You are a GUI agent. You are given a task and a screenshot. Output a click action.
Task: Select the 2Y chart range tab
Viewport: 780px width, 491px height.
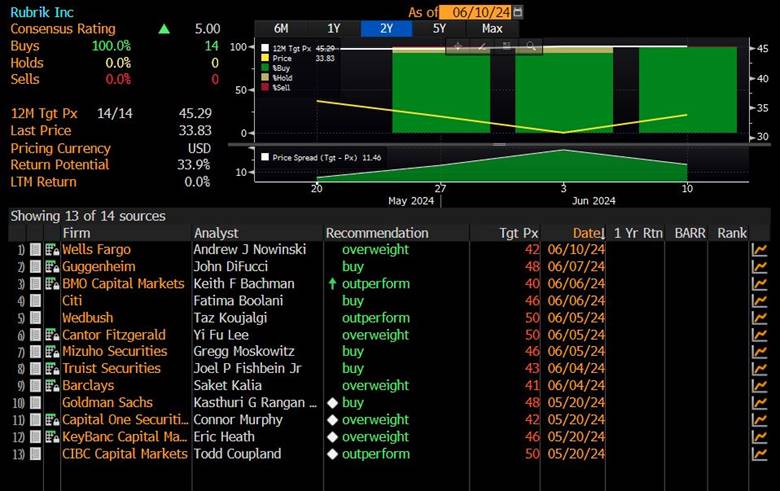[387, 29]
